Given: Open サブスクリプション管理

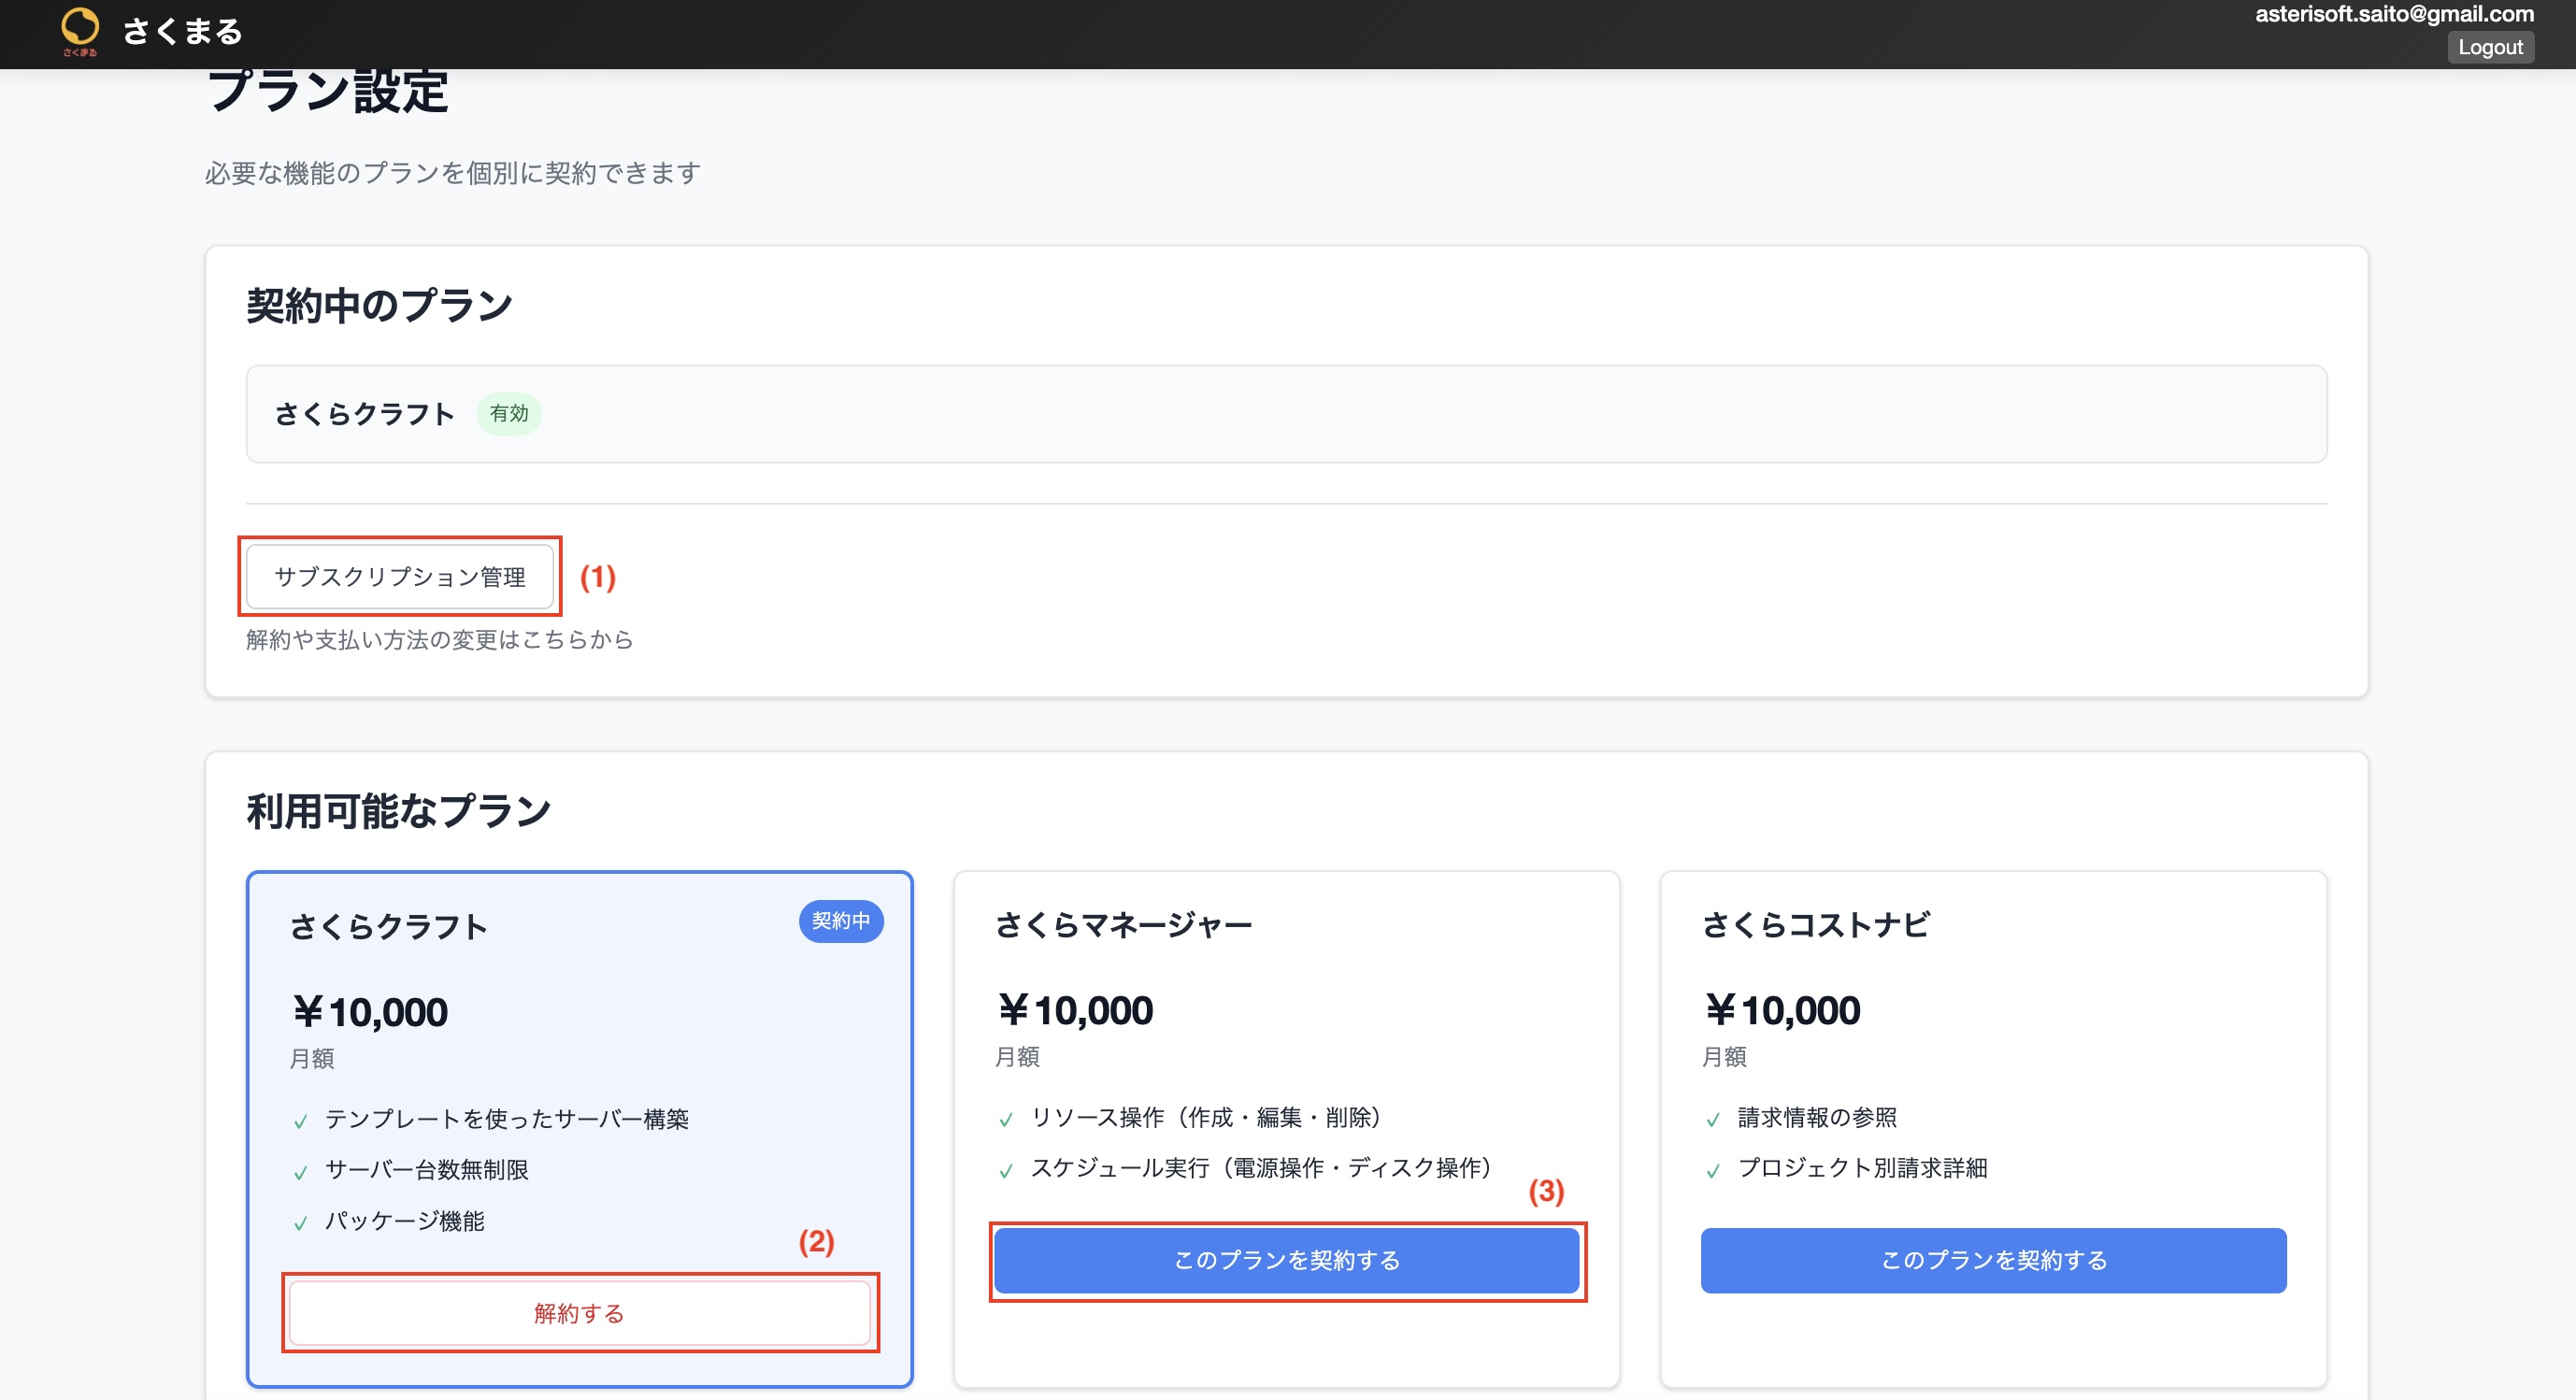Looking at the screenshot, I should coord(400,577).
